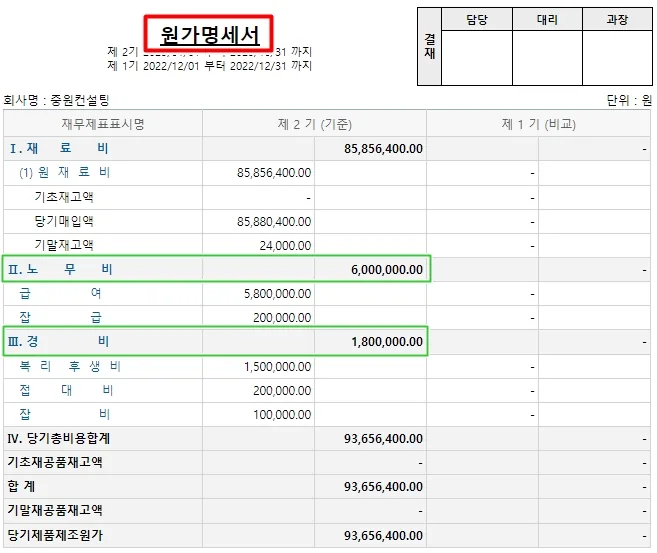Open the 잡비 account link
This screenshot has height=553, width=657.
point(65,414)
